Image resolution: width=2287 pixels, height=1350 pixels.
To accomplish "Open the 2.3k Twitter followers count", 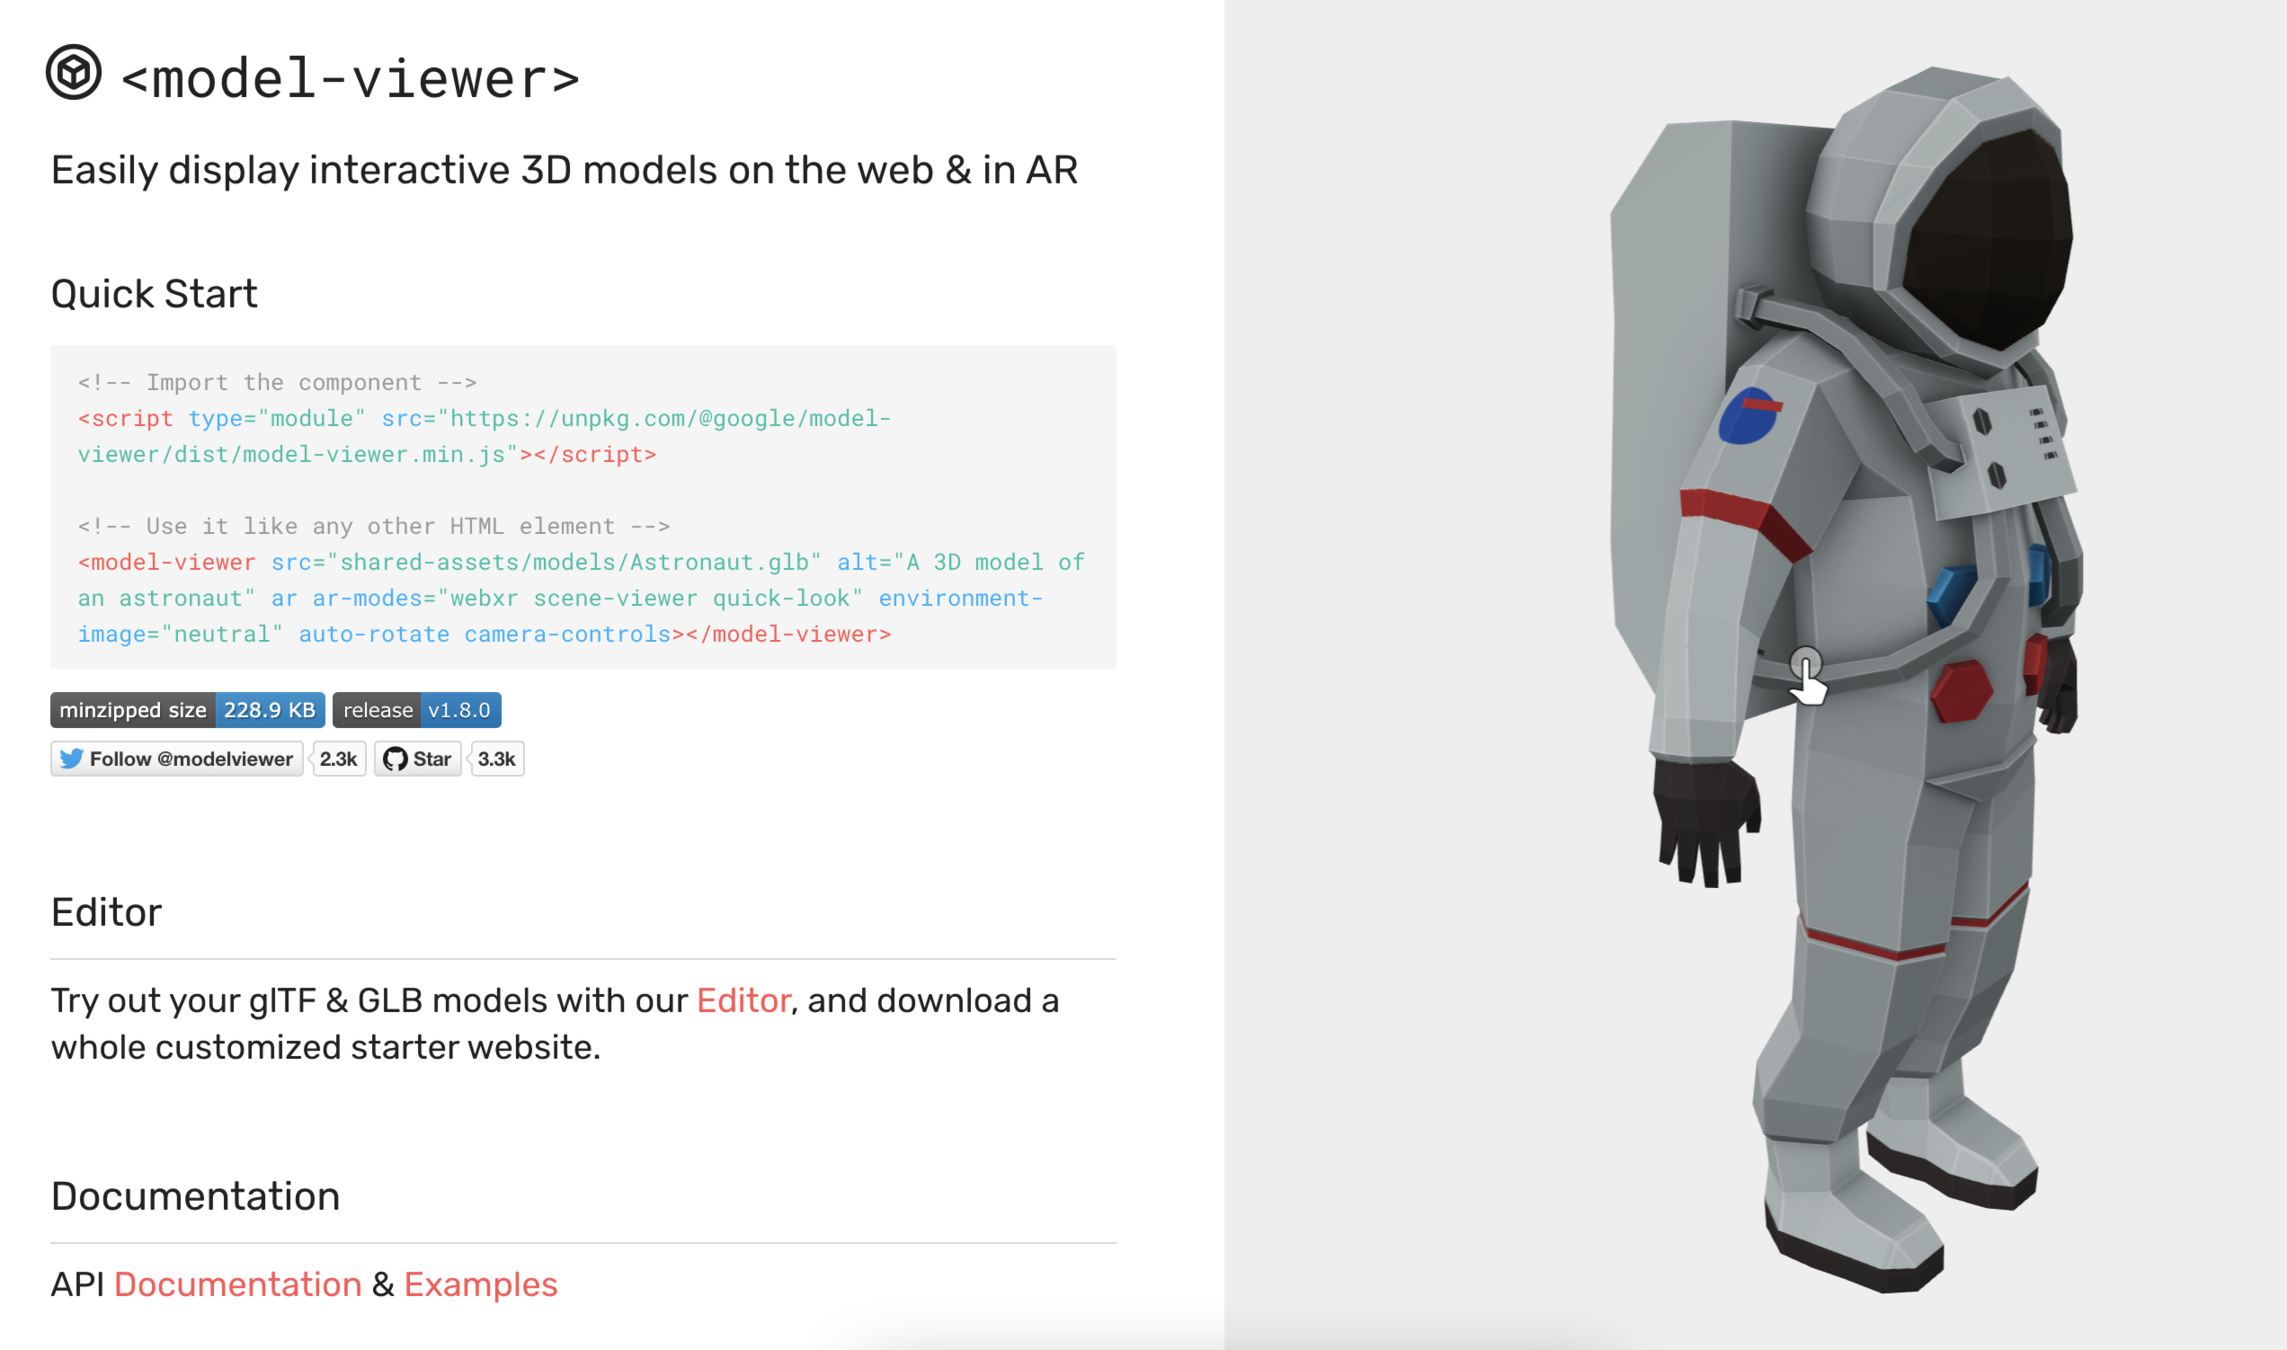I will pyautogui.click(x=339, y=759).
